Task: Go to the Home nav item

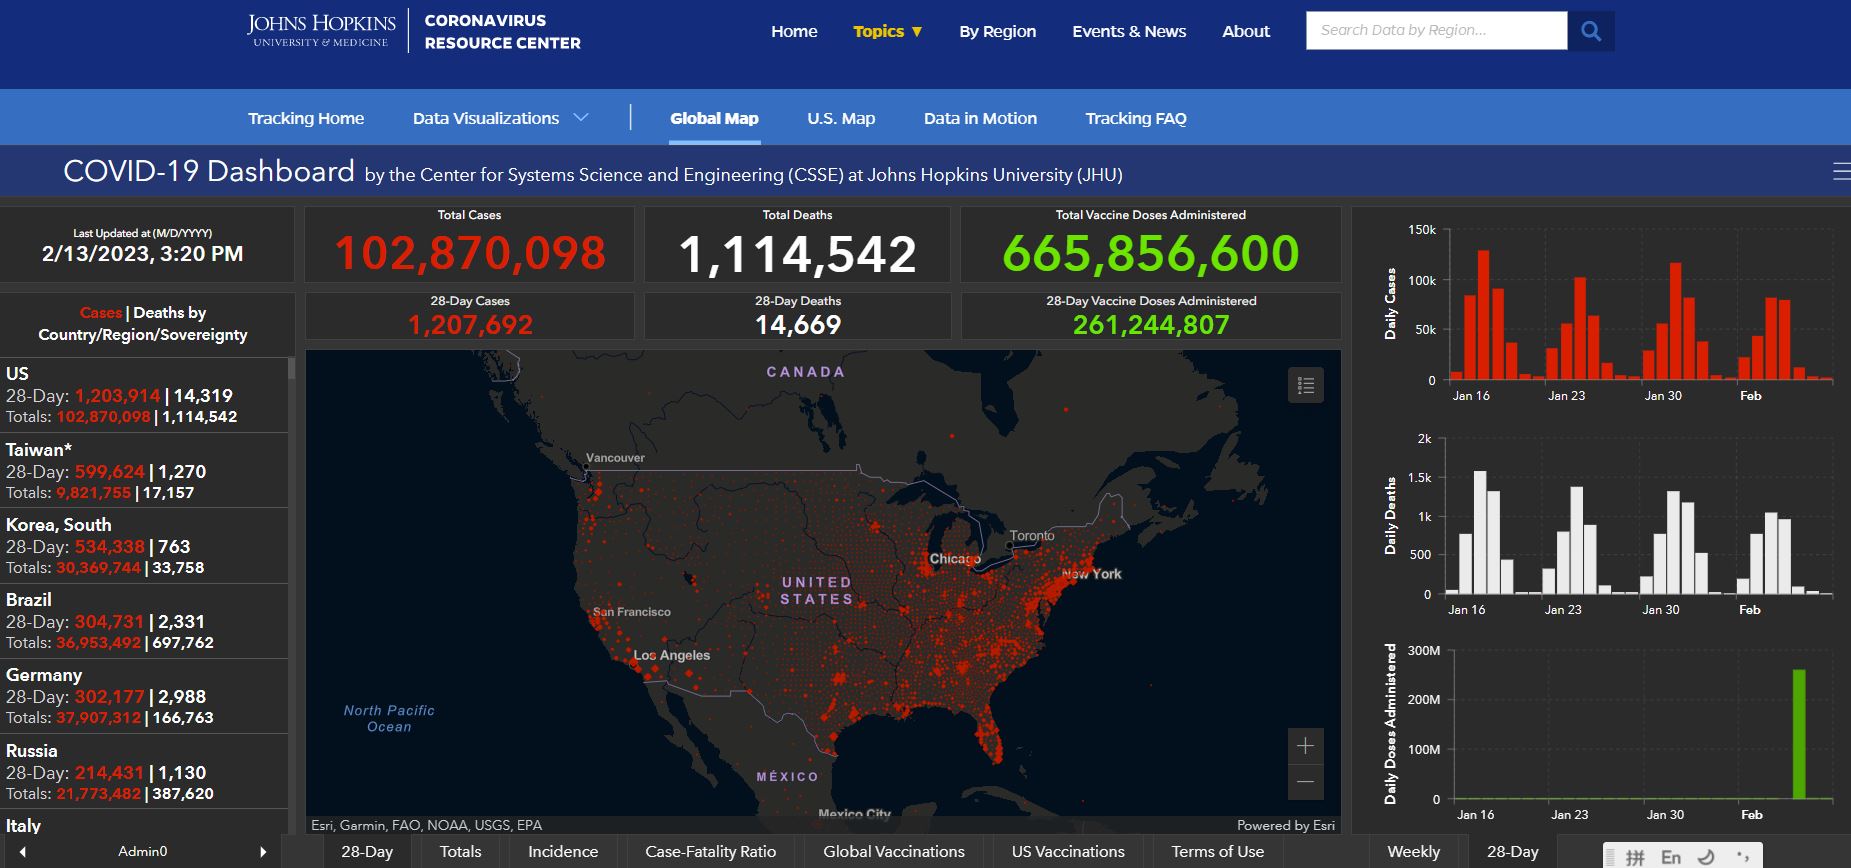Action: [x=794, y=31]
